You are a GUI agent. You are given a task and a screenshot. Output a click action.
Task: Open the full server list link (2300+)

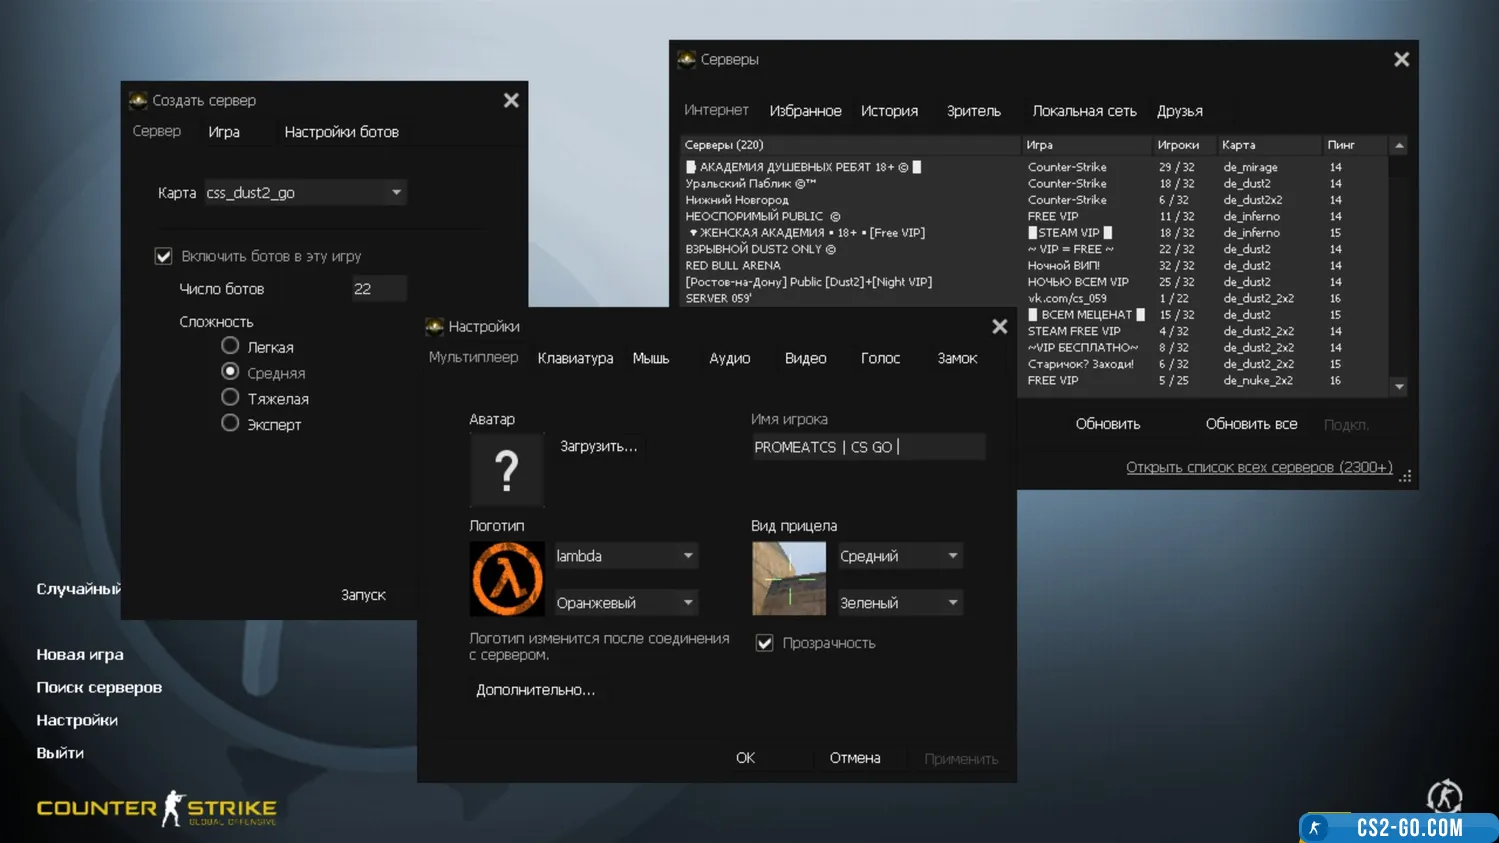pyautogui.click(x=1258, y=467)
